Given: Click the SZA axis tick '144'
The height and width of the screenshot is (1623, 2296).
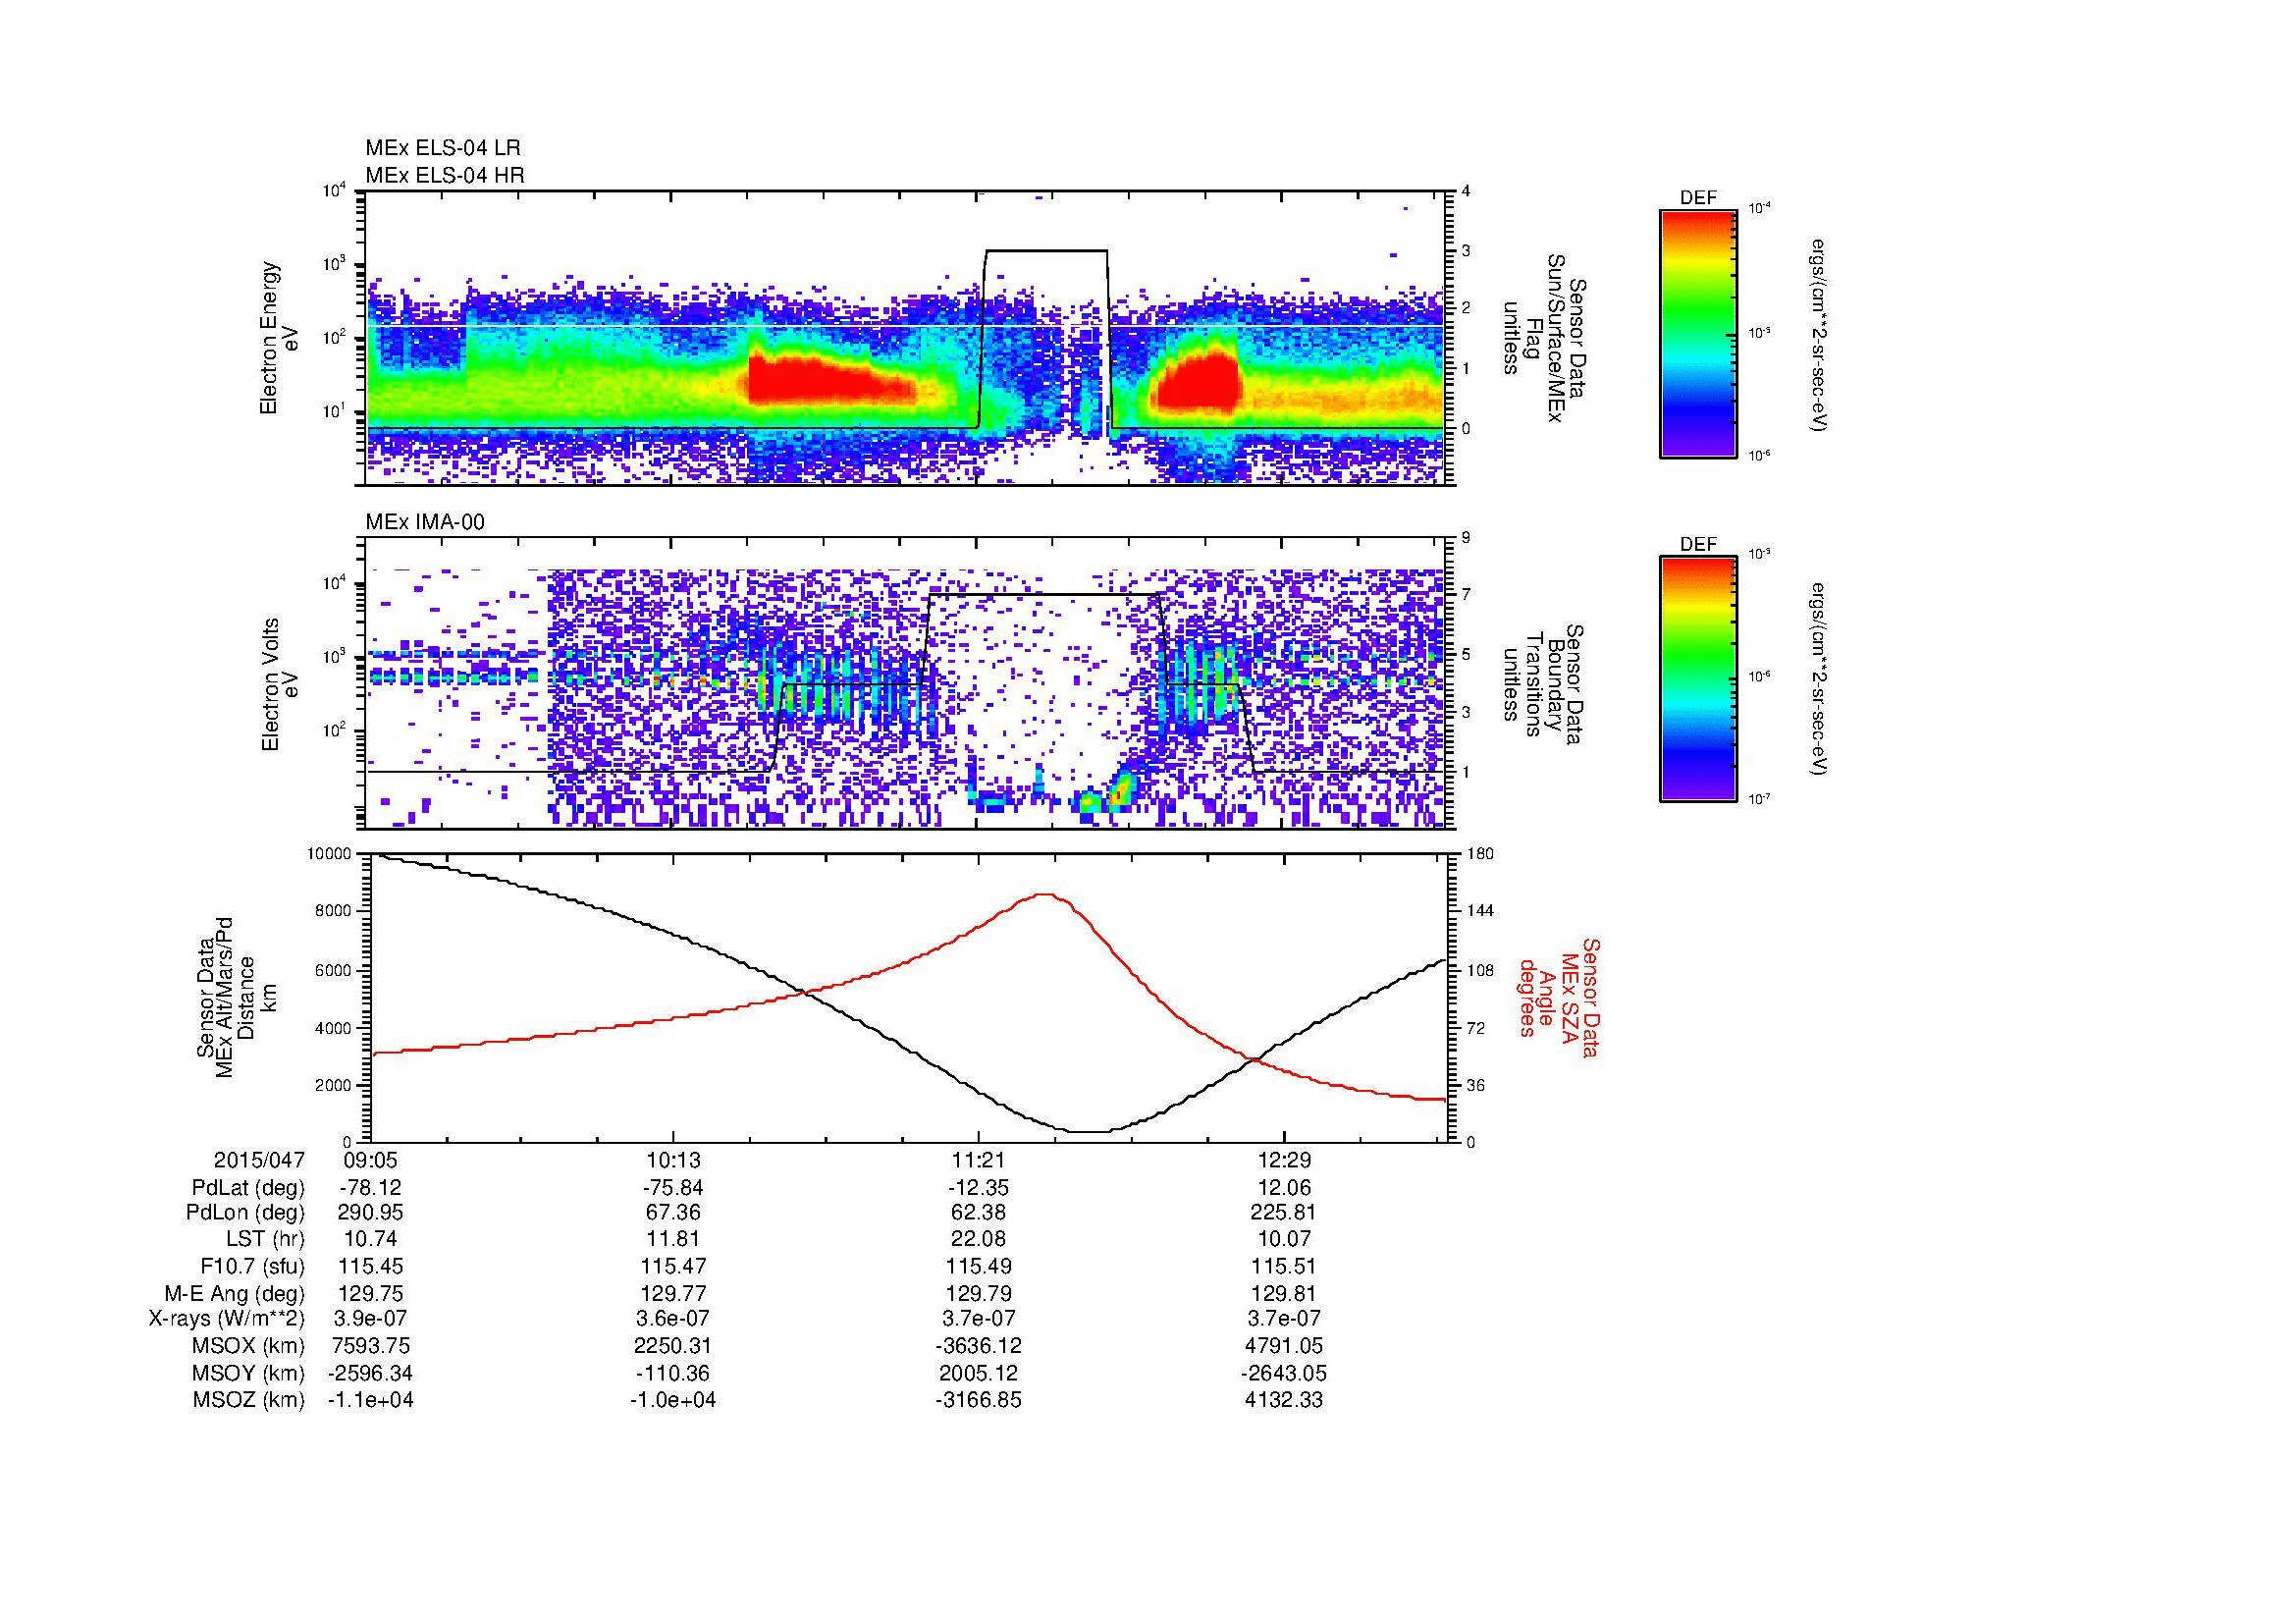Looking at the screenshot, I should coord(1478,912).
